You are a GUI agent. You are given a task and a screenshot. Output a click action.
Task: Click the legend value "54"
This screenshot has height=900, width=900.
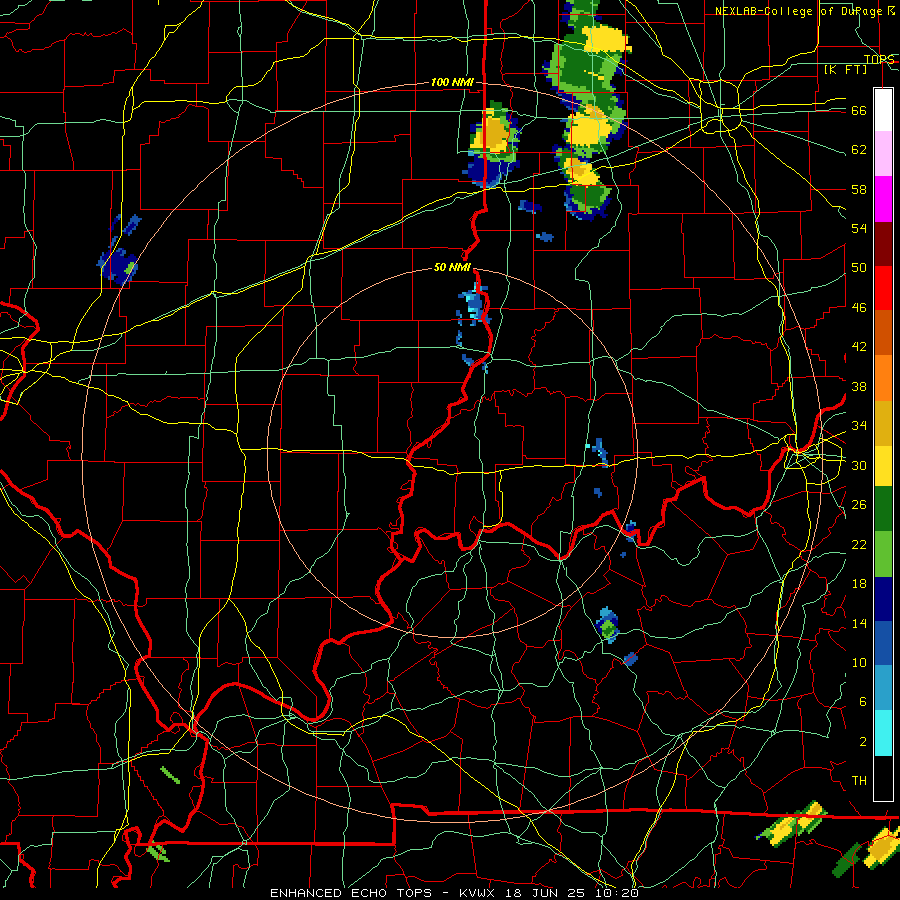click(x=859, y=228)
